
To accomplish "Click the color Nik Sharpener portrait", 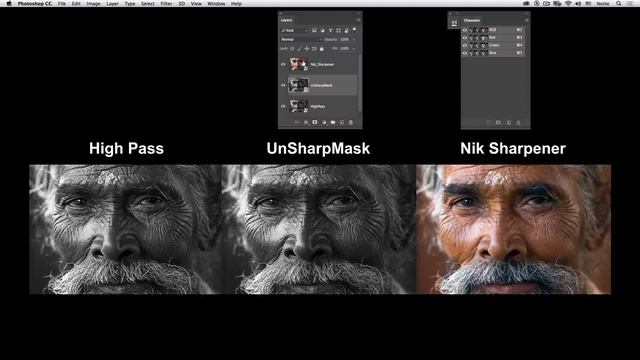I will pyautogui.click(x=513, y=229).
